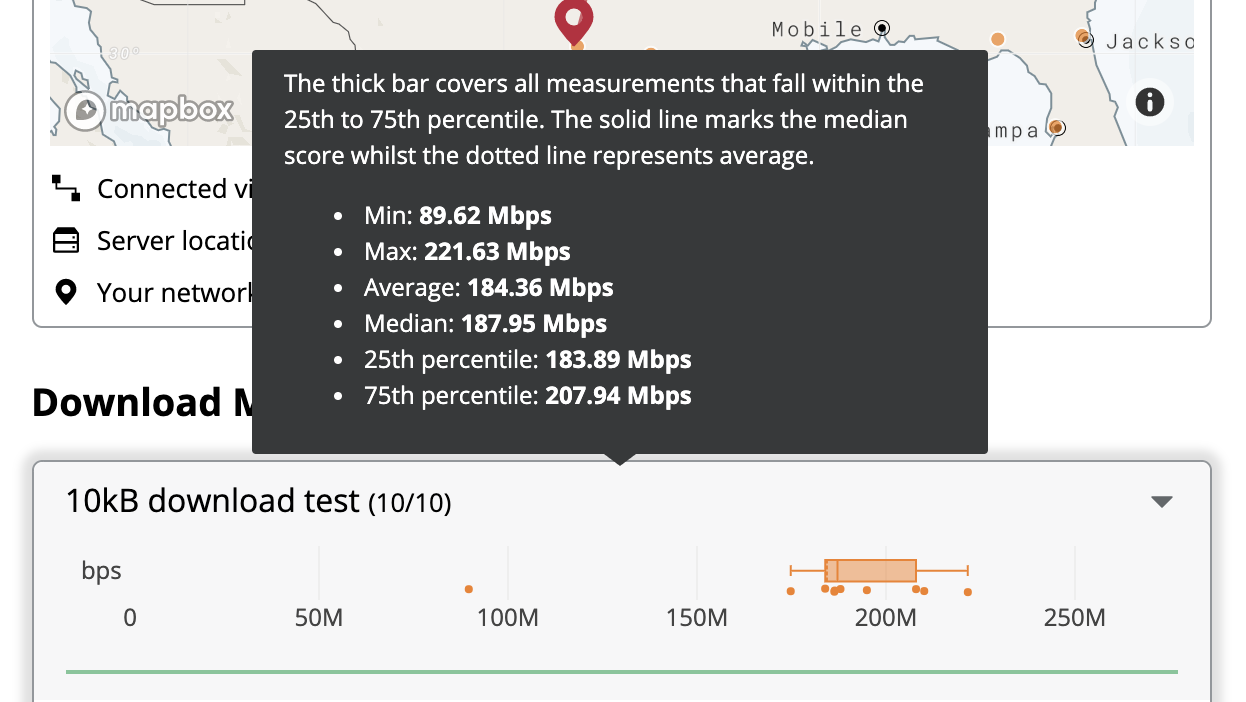The image size is (1246, 702).
Task: Click the rightmost data point near 221M
Action: (x=968, y=592)
